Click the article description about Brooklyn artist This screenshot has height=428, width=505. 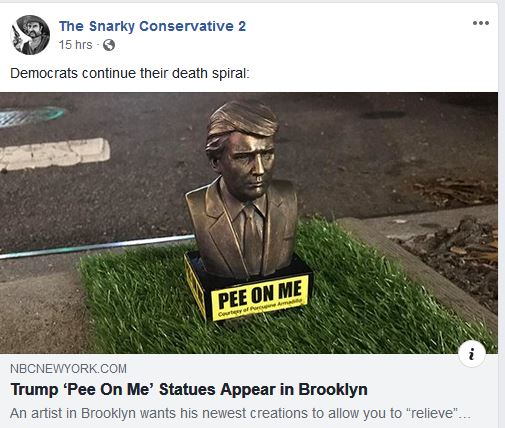point(240,413)
